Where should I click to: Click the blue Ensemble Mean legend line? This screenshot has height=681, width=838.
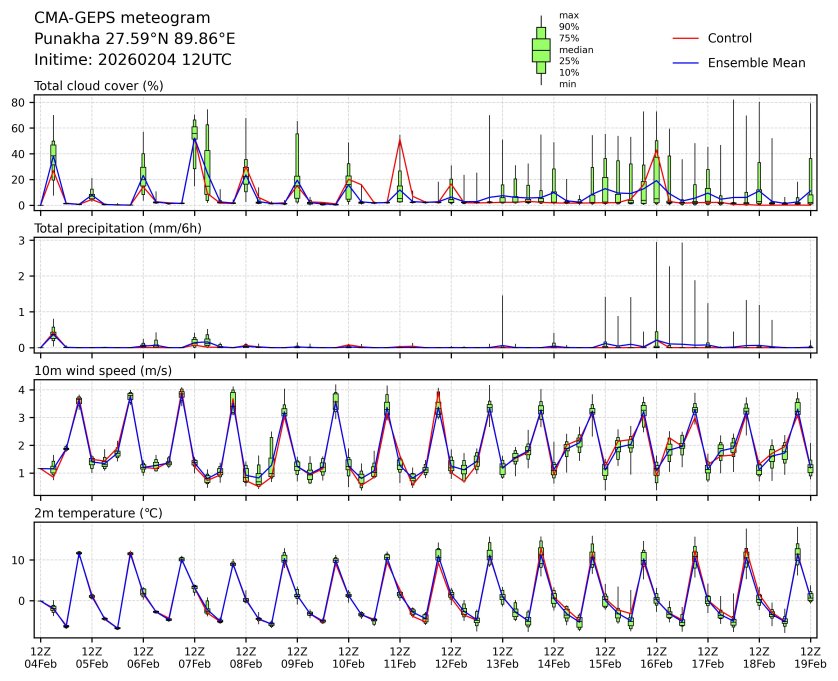pyautogui.click(x=684, y=63)
